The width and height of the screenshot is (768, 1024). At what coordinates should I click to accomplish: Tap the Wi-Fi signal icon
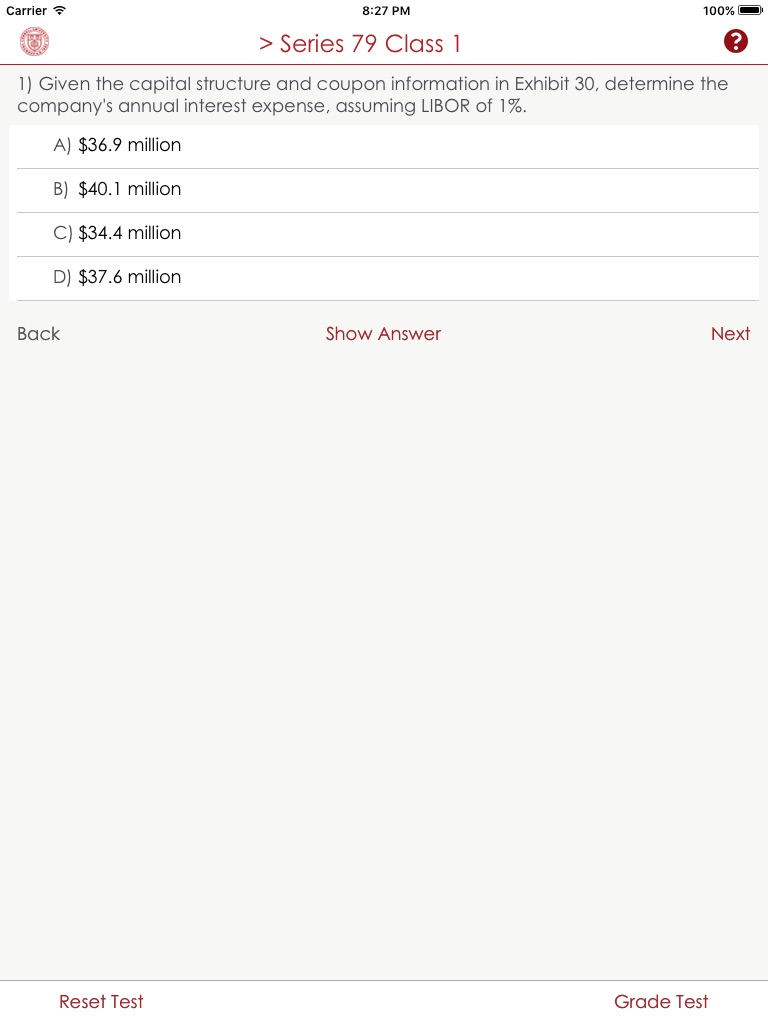(60, 10)
